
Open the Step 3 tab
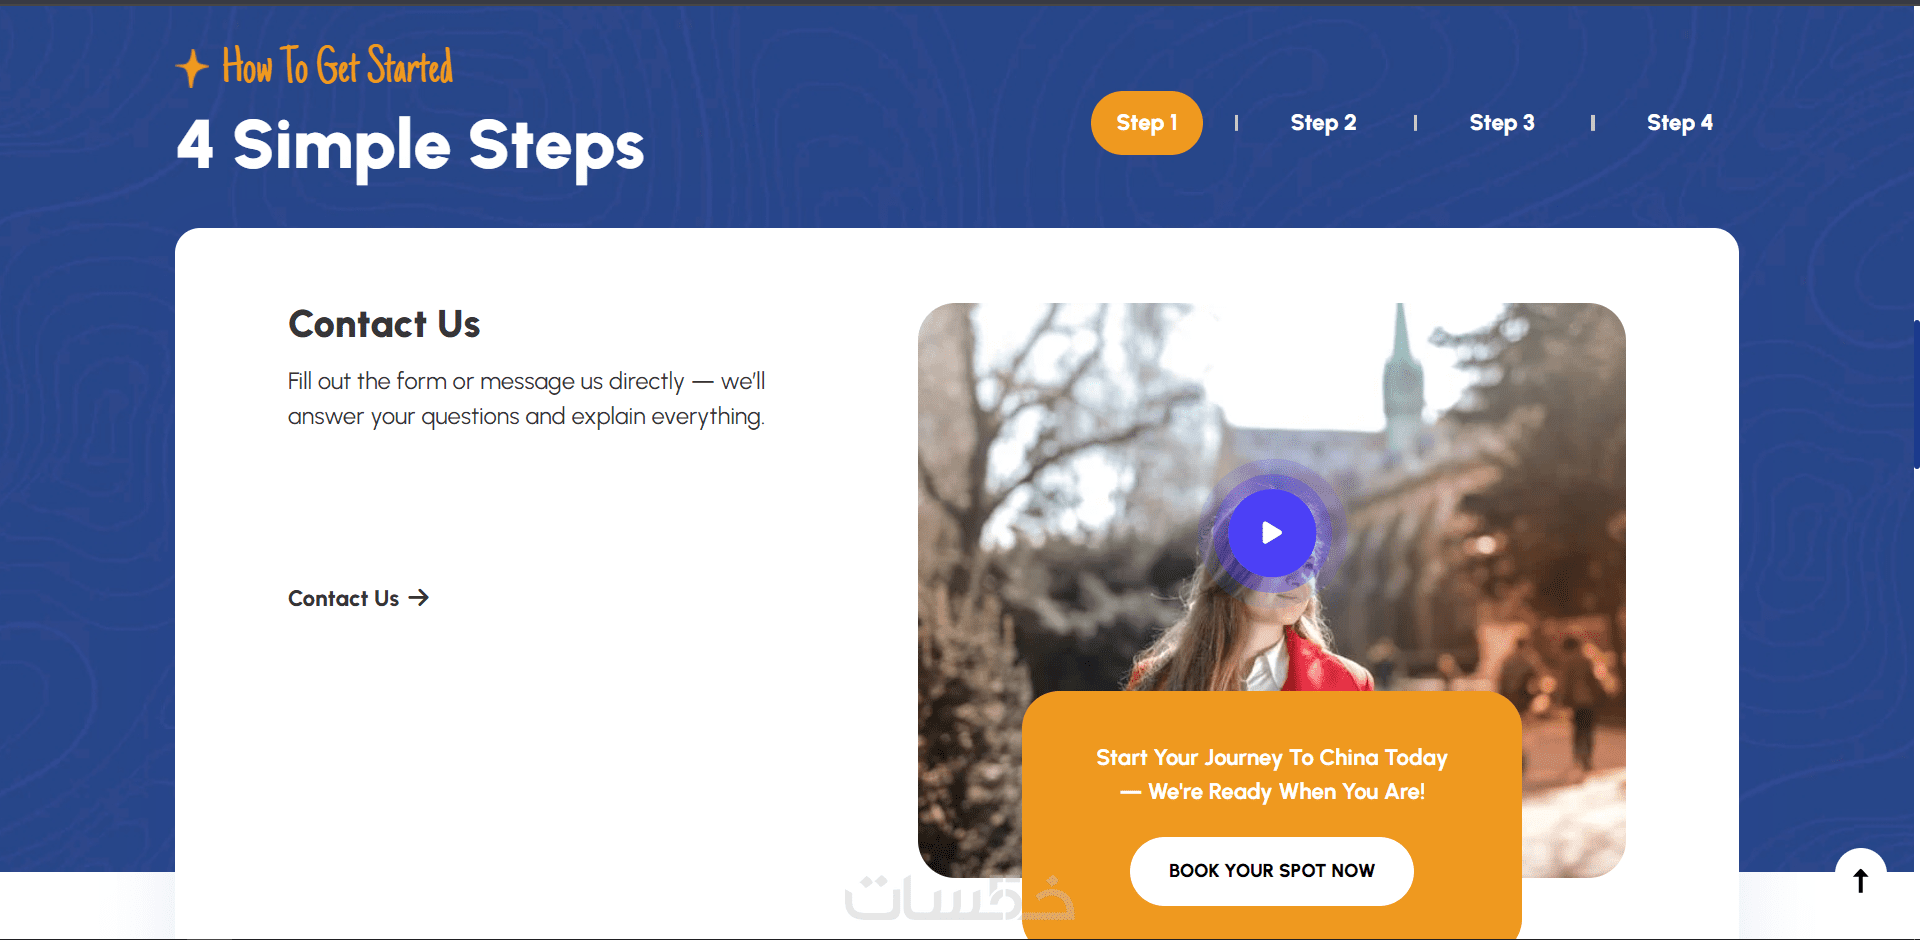point(1501,123)
